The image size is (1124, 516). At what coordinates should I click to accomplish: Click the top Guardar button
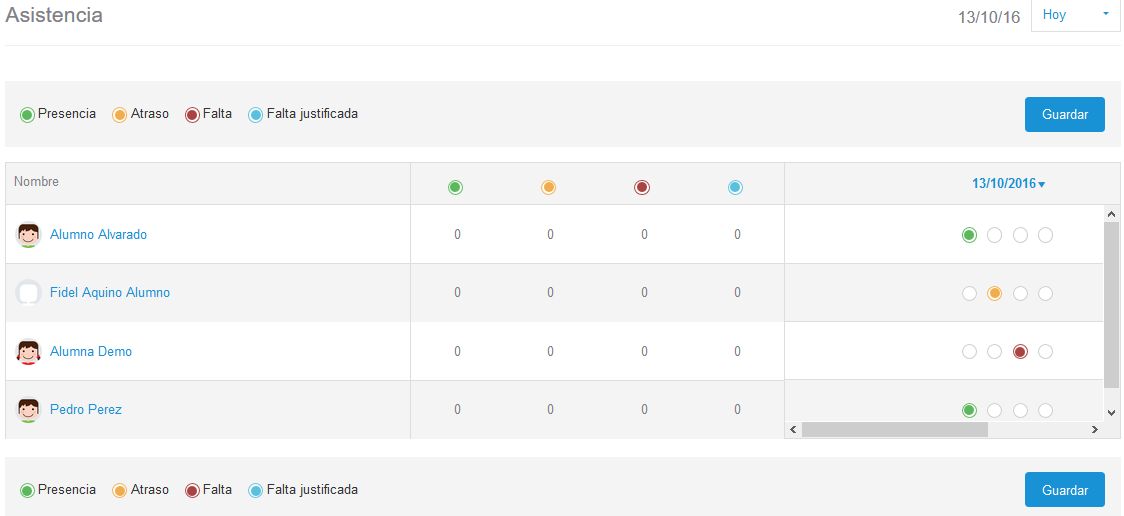tap(1064, 114)
